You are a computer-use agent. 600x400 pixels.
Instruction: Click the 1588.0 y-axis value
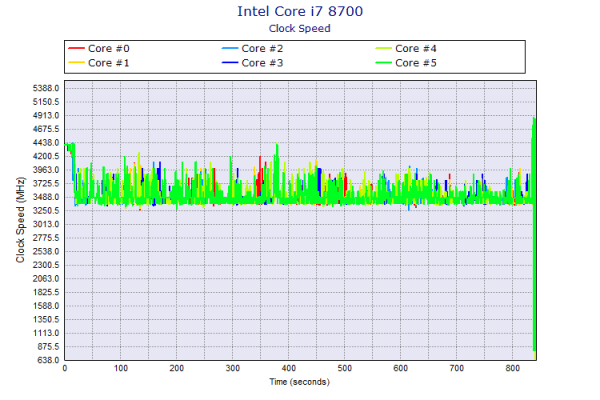(x=46, y=306)
